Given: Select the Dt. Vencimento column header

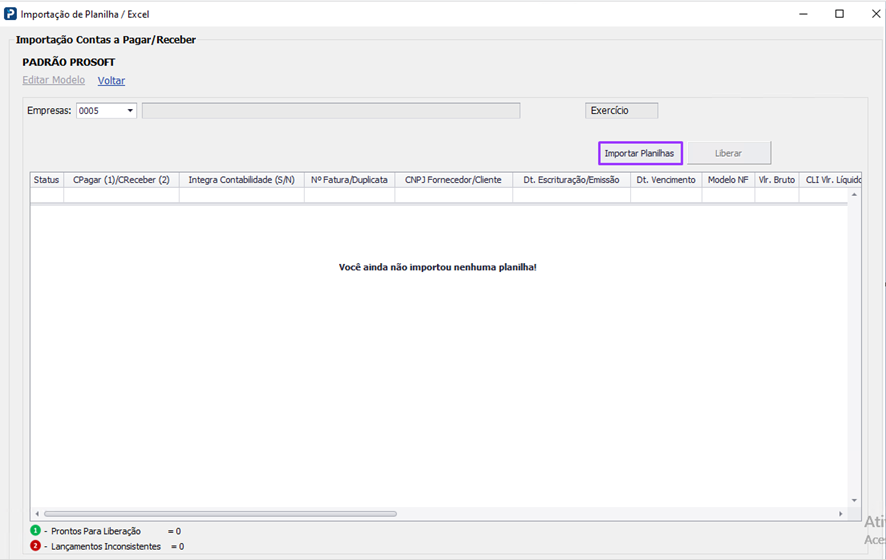Looking at the screenshot, I should pyautogui.click(x=666, y=180).
